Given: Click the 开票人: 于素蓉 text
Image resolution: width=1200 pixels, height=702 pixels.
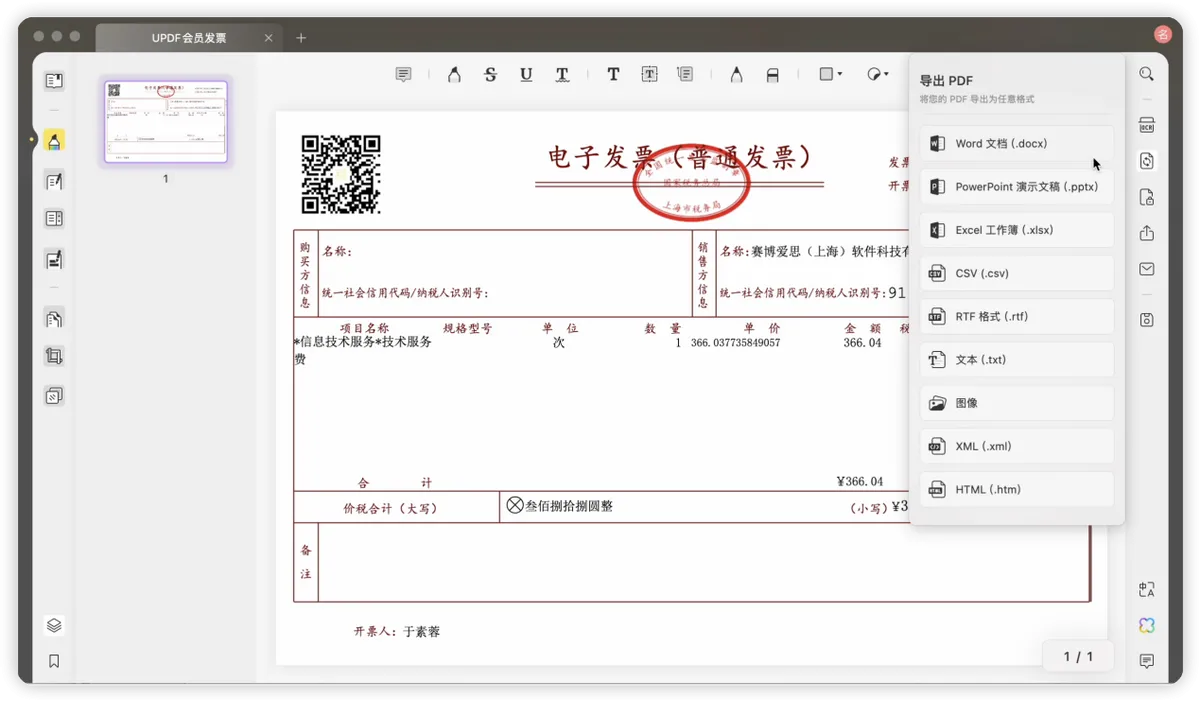Looking at the screenshot, I should [396, 632].
